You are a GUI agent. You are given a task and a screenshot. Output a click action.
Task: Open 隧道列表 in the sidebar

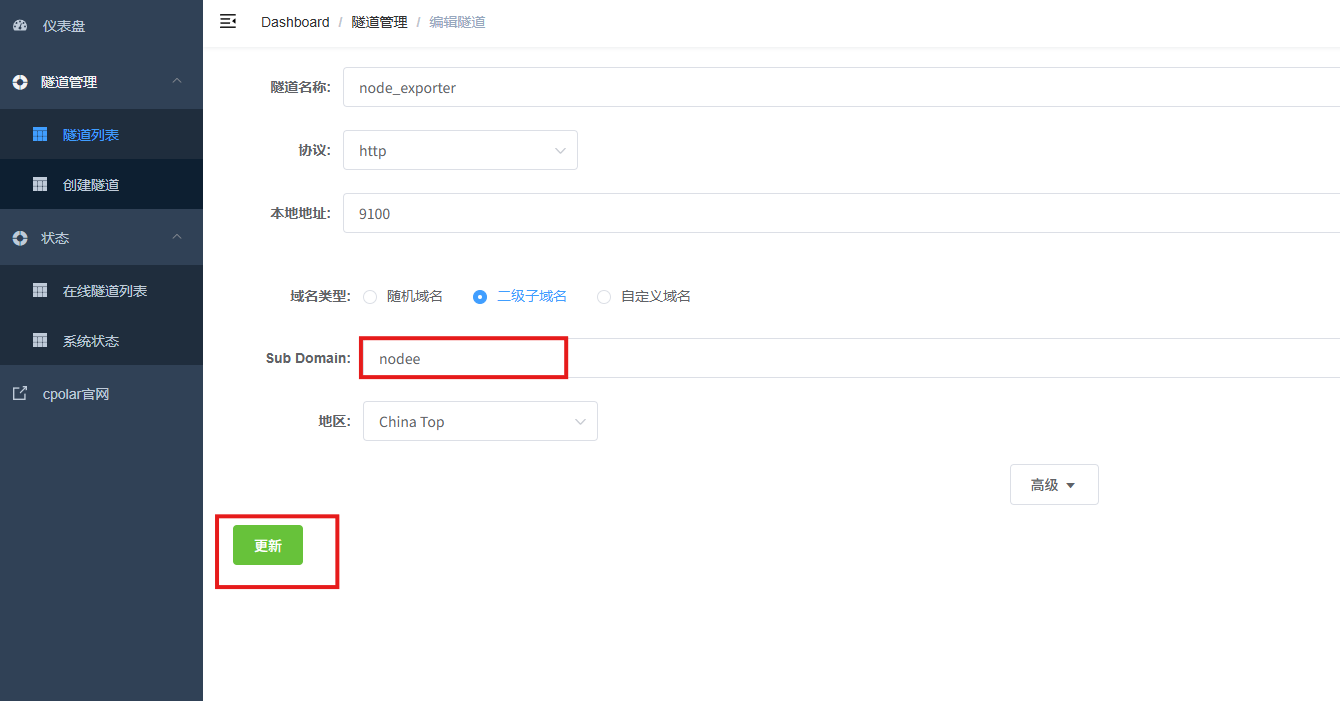(101, 134)
